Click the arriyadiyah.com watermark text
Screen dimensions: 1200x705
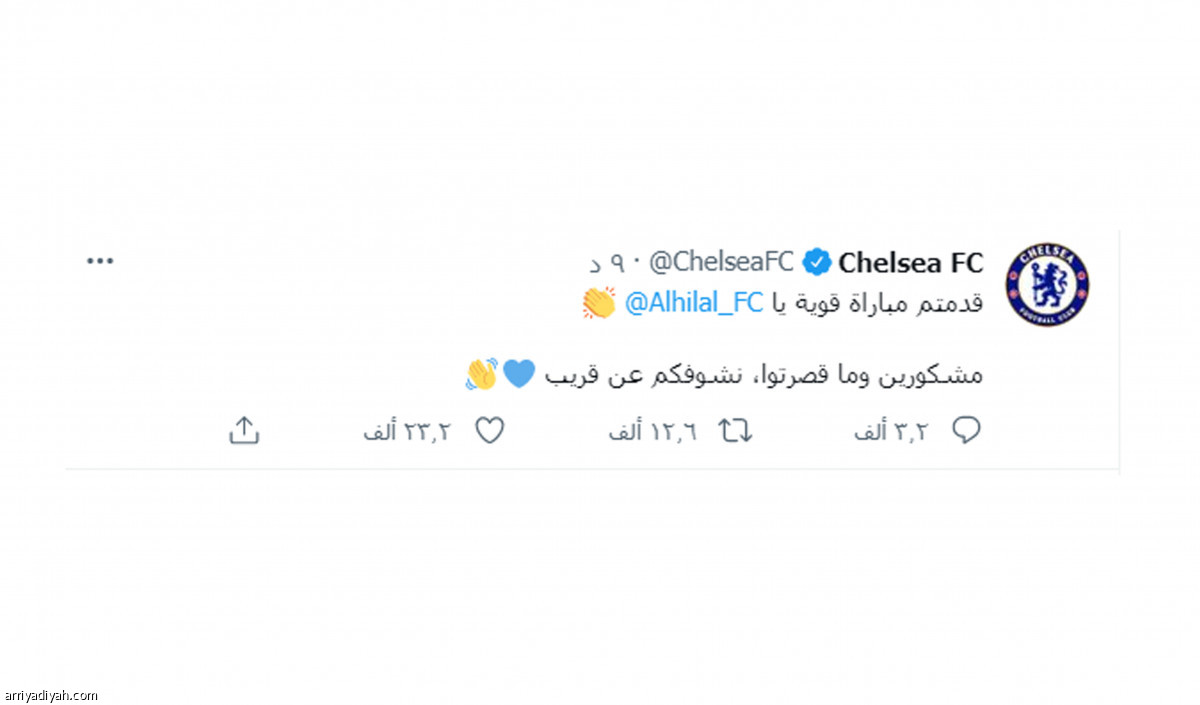click(50, 696)
